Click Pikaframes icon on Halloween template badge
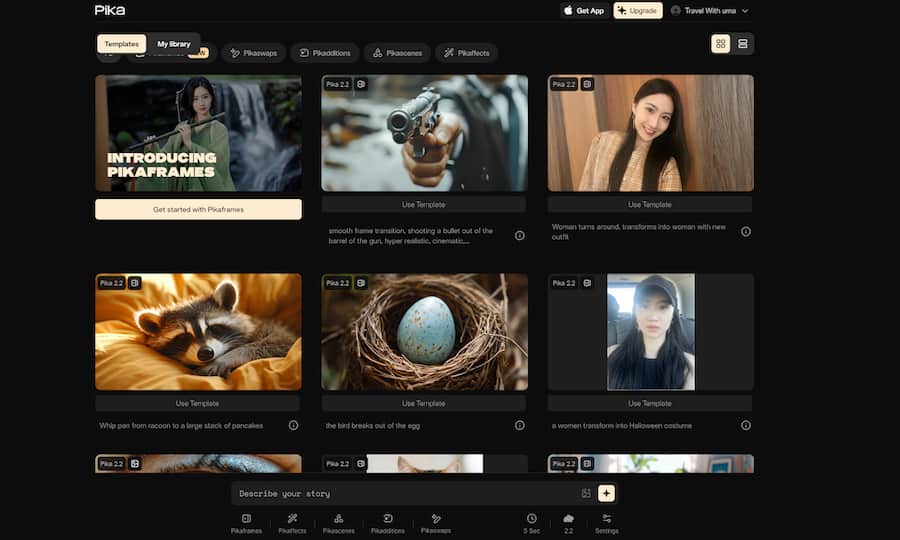900x540 pixels. 587,283
